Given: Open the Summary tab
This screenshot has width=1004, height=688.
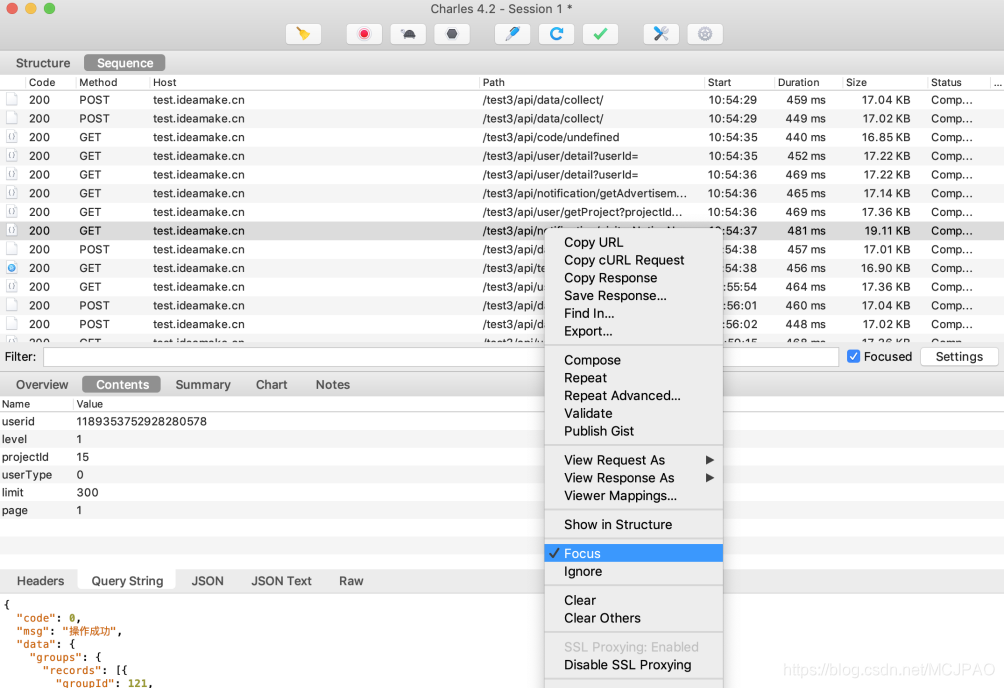Looking at the screenshot, I should pos(203,384).
